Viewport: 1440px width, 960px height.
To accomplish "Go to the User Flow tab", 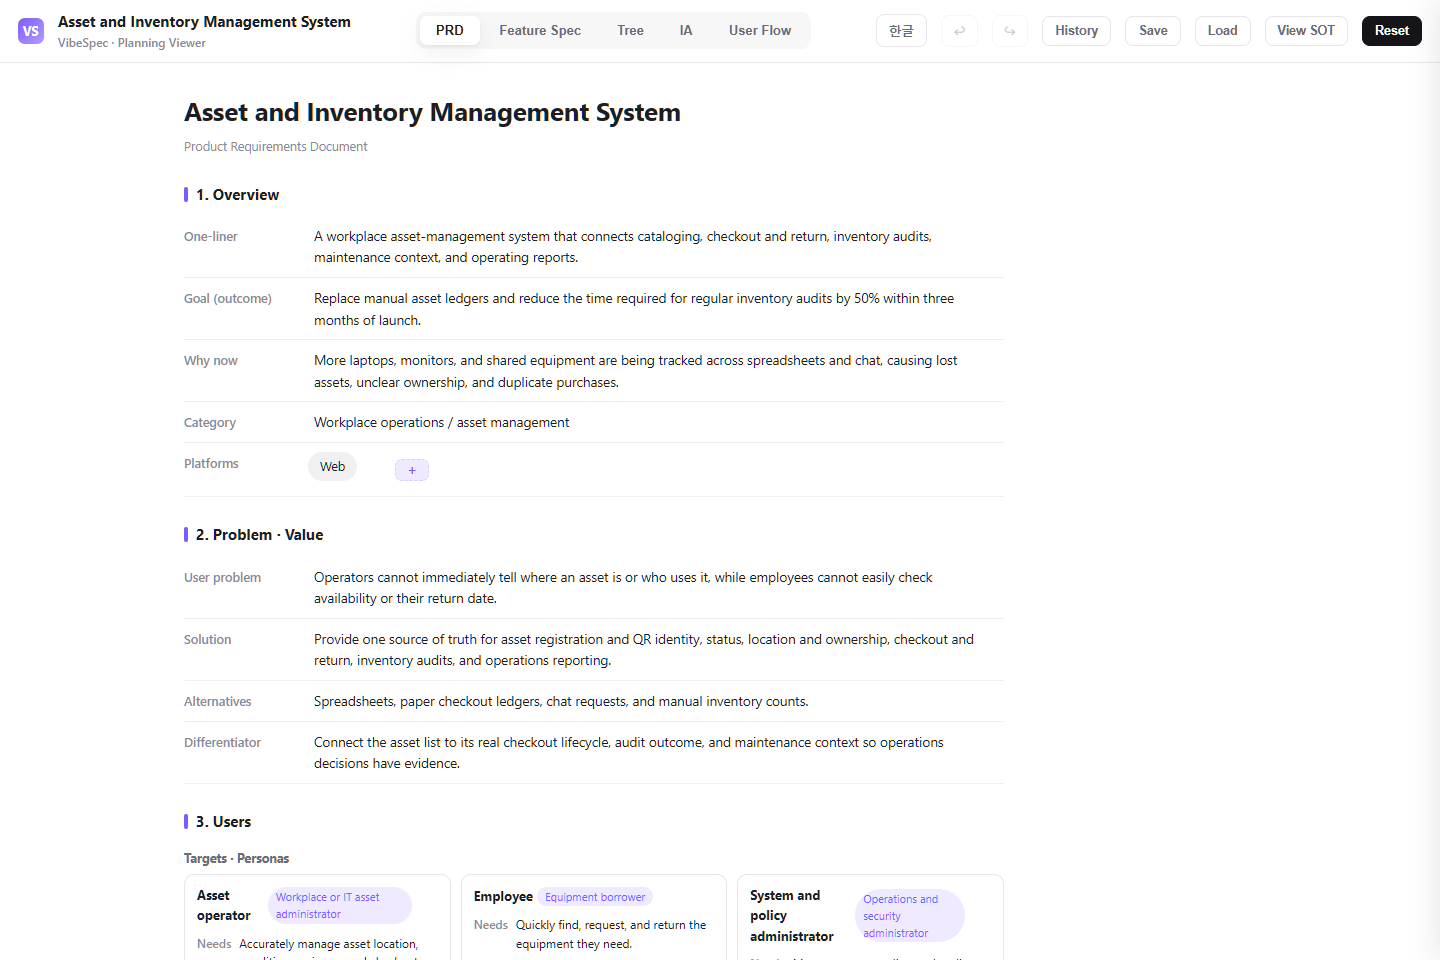I will (x=760, y=31).
